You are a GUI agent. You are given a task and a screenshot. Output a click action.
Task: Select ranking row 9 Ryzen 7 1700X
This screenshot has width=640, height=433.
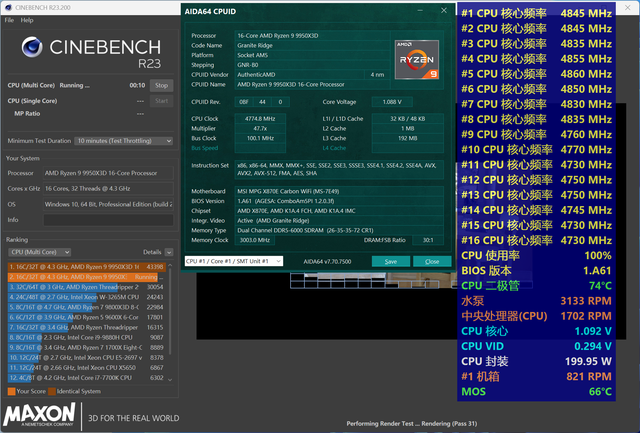pos(86,348)
